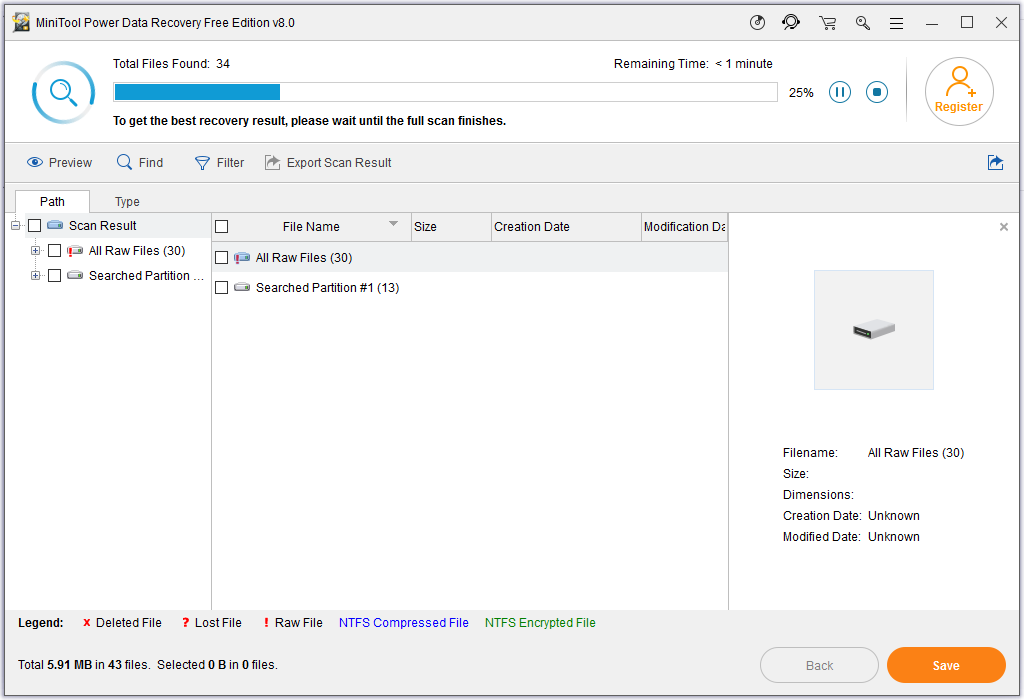Click the Register icon
This screenshot has height=700, width=1024.
[959, 91]
